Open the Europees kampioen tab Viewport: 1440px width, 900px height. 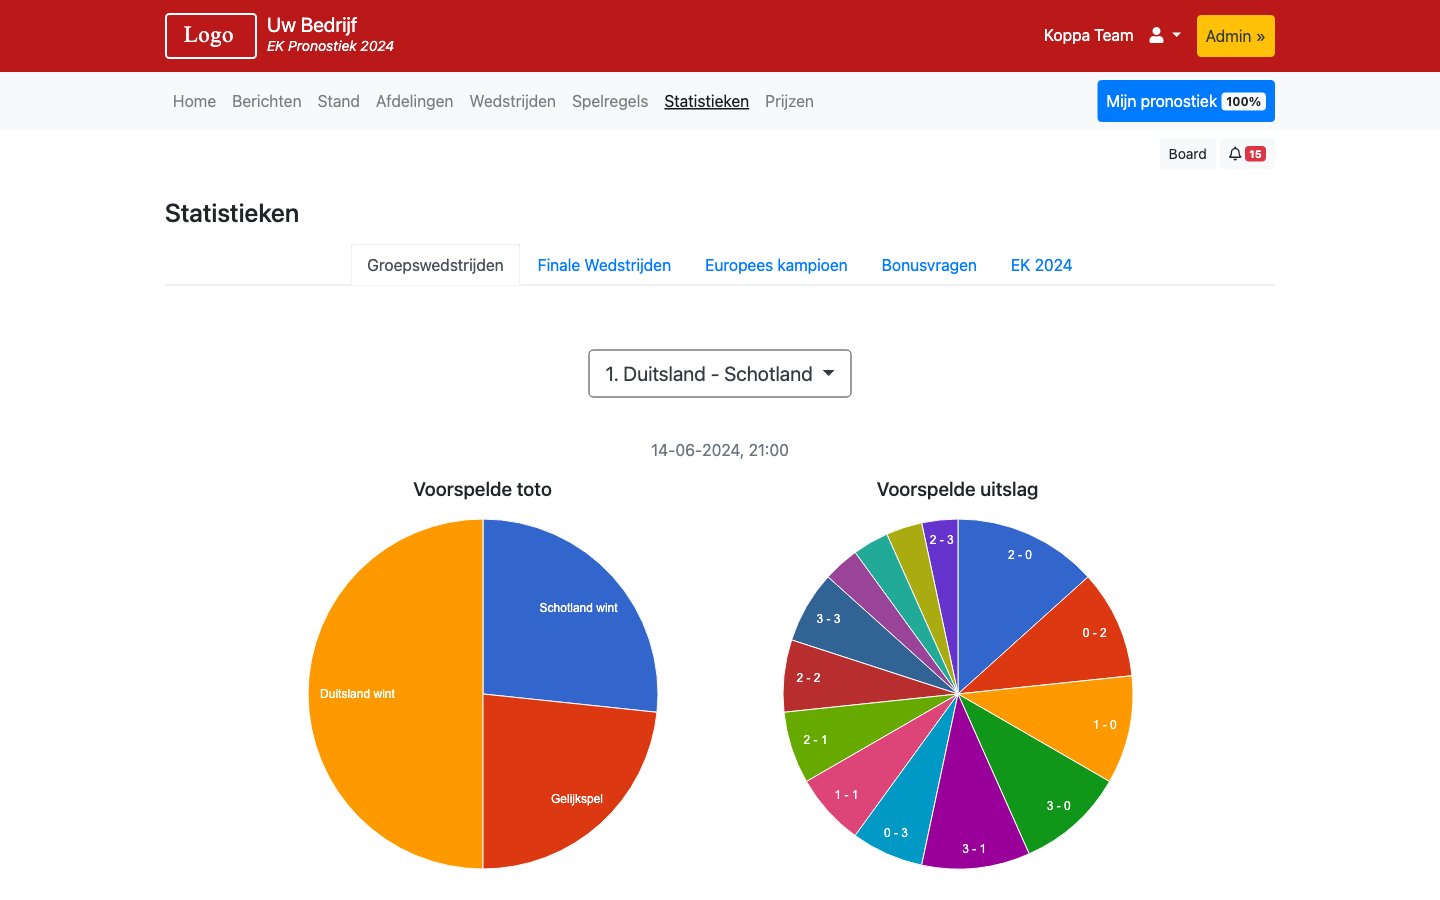(x=776, y=265)
